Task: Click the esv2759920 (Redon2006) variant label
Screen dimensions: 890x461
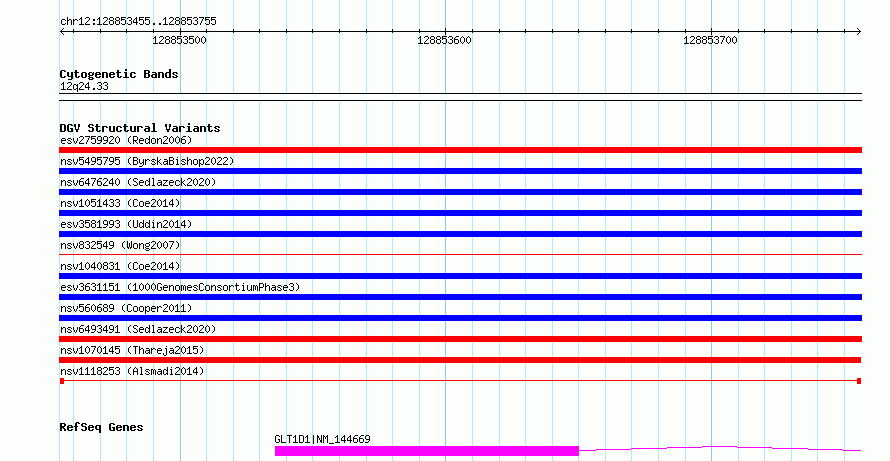Action: (126, 140)
